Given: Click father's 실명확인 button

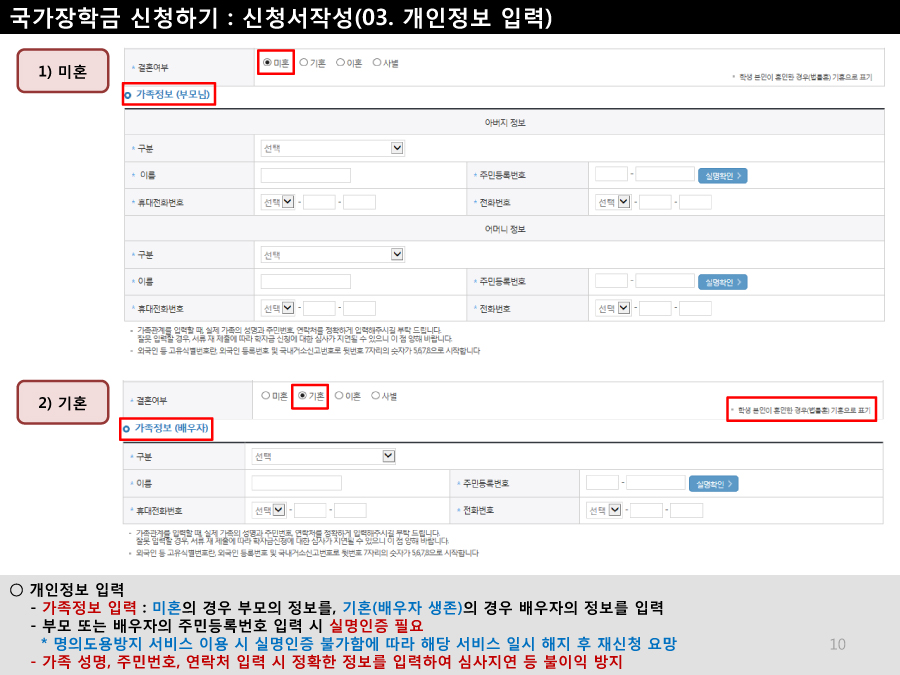Looking at the screenshot, I should pos(723,176).
